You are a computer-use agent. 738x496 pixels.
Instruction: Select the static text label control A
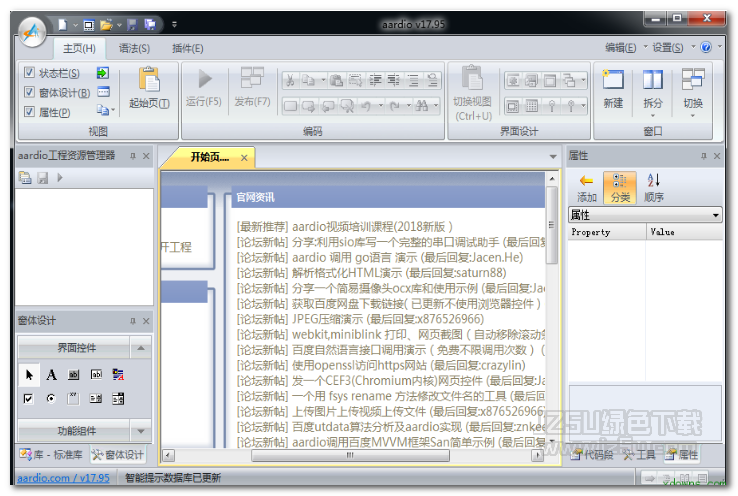point(51,375)
